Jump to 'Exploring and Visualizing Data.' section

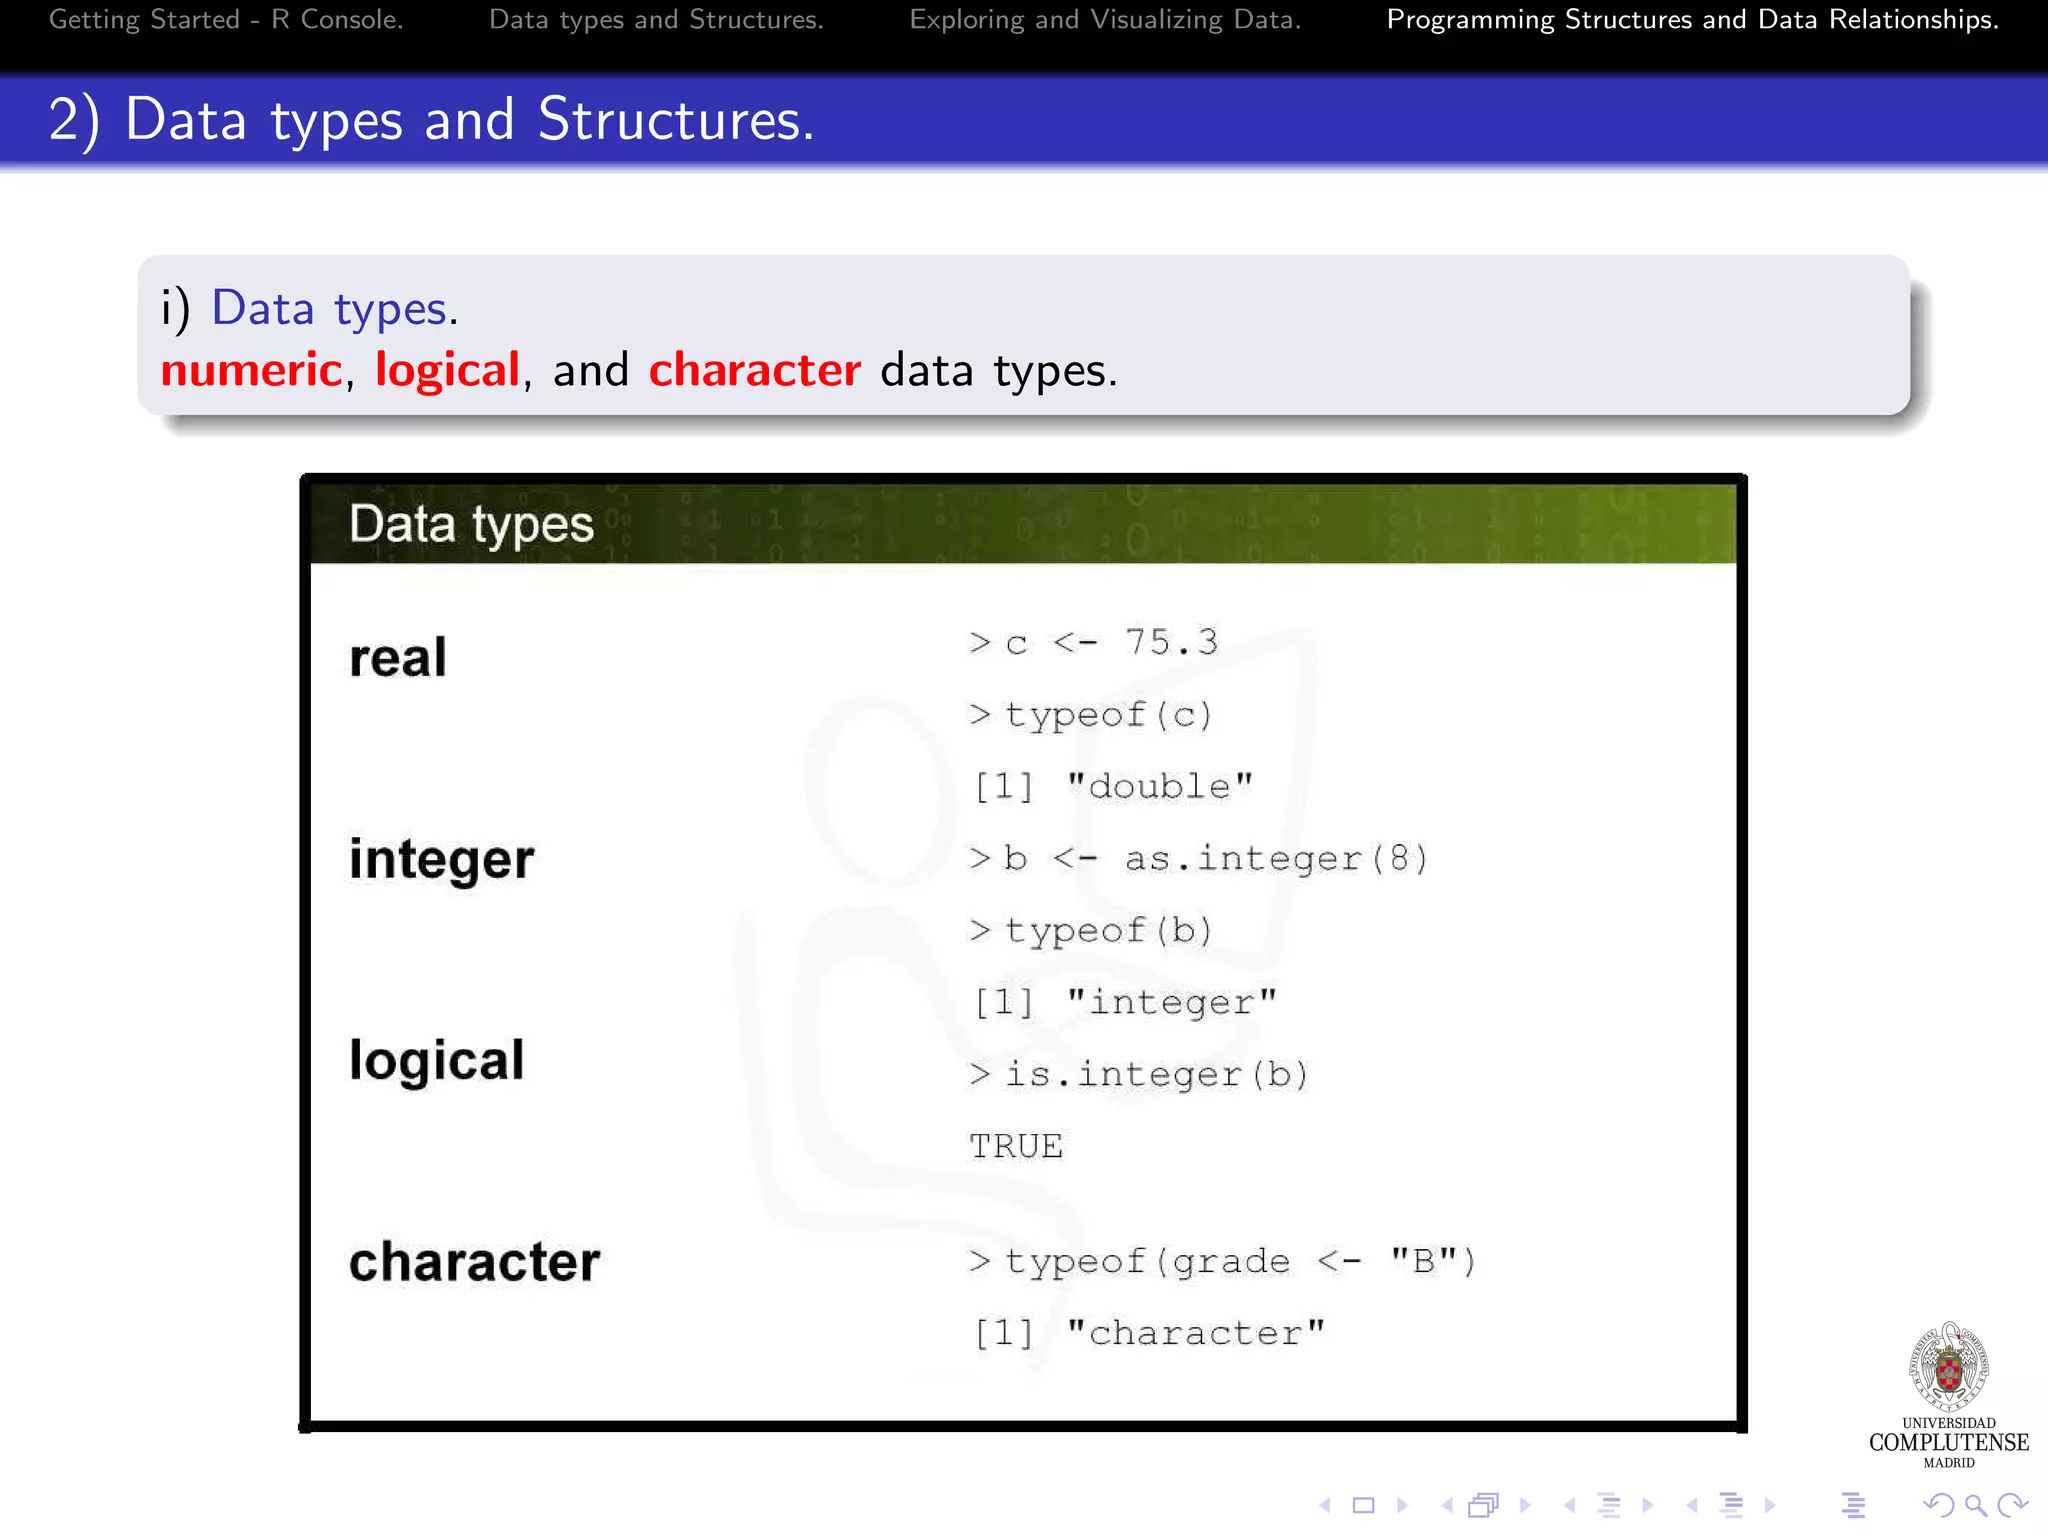(x=1105, y=20)
